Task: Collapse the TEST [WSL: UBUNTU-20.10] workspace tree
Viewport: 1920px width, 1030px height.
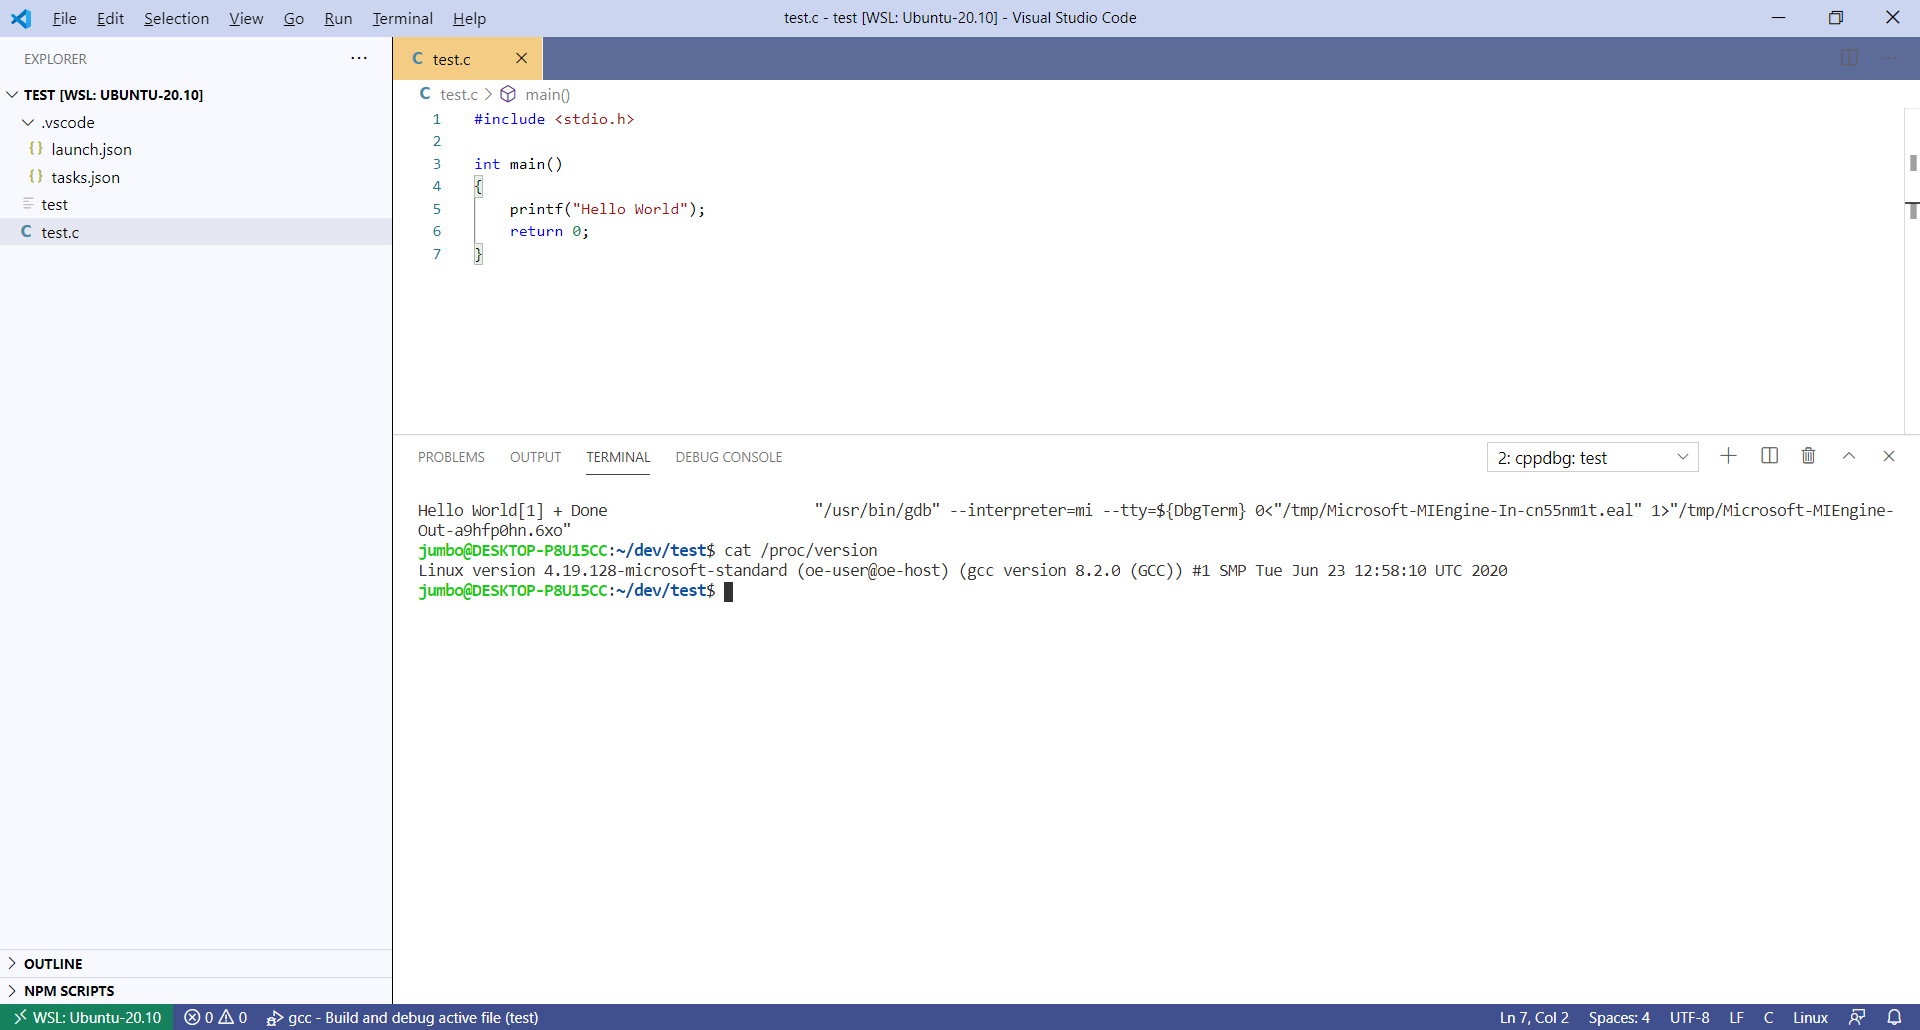Action: click(12, 94)
